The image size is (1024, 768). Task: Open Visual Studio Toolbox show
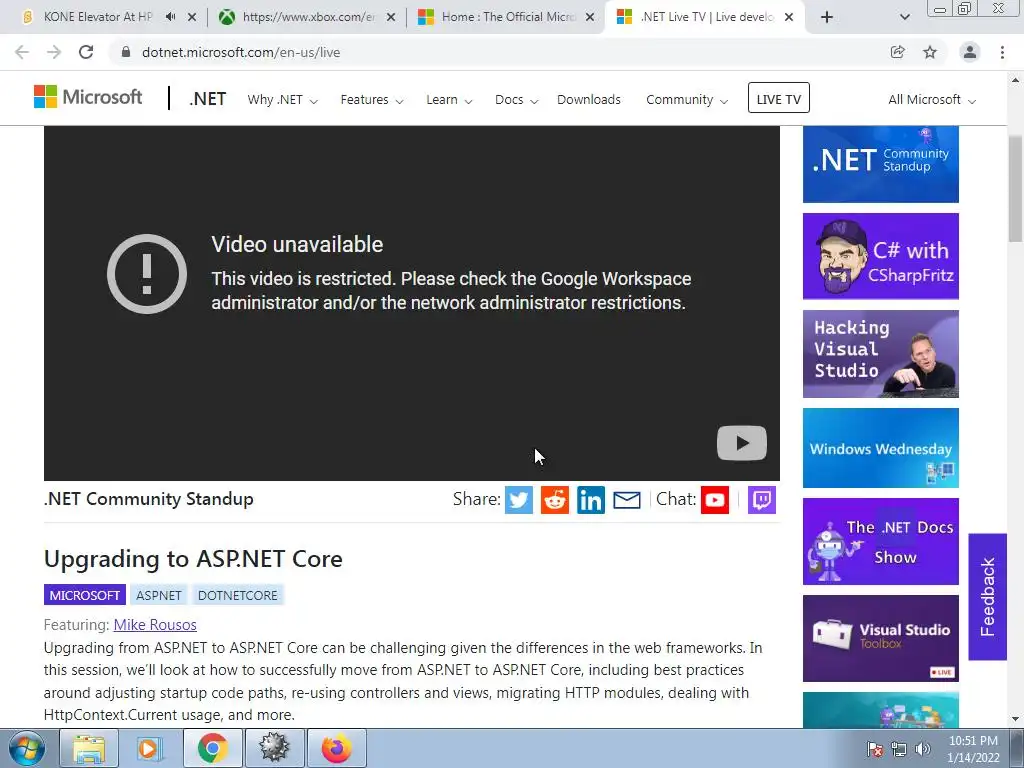[880, 639]
